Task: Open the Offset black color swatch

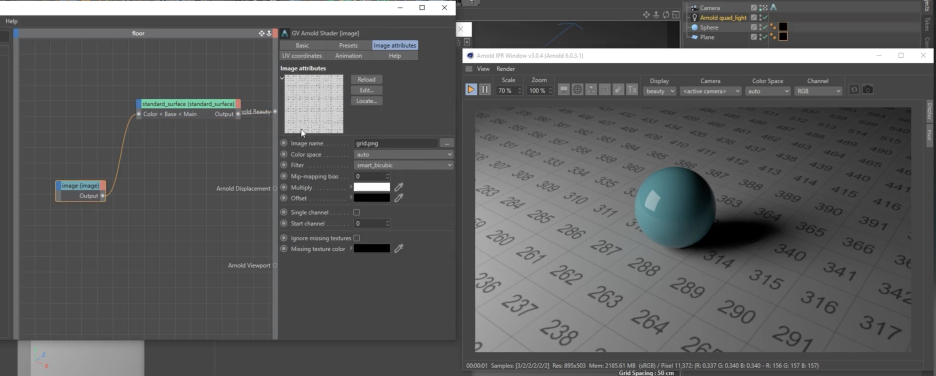Action: (372, 198)
